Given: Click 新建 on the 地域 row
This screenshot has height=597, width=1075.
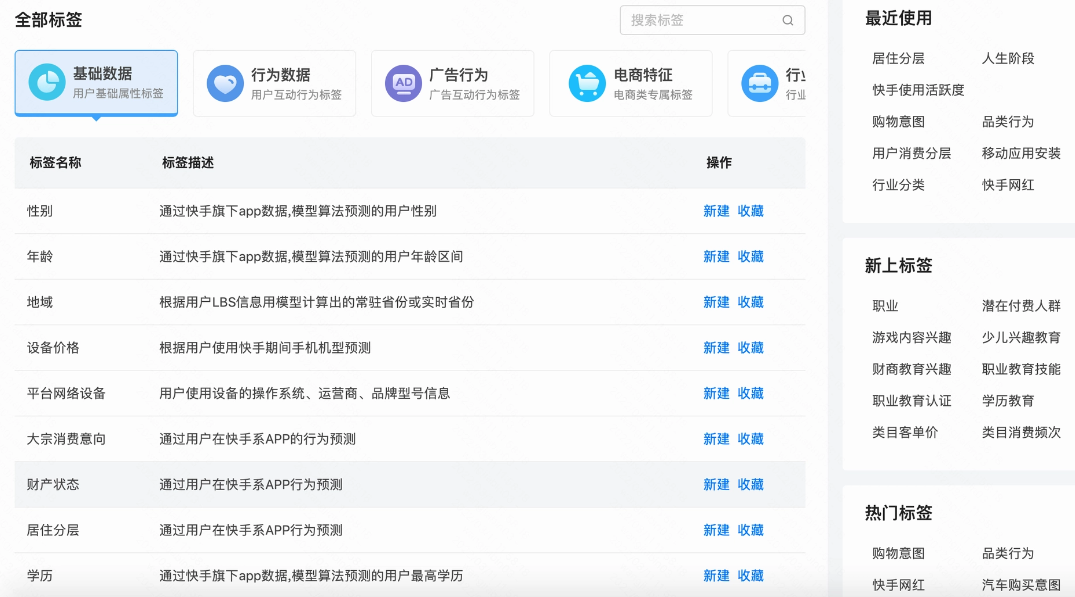Looking at the screenshot, I should tap(714, 302).
